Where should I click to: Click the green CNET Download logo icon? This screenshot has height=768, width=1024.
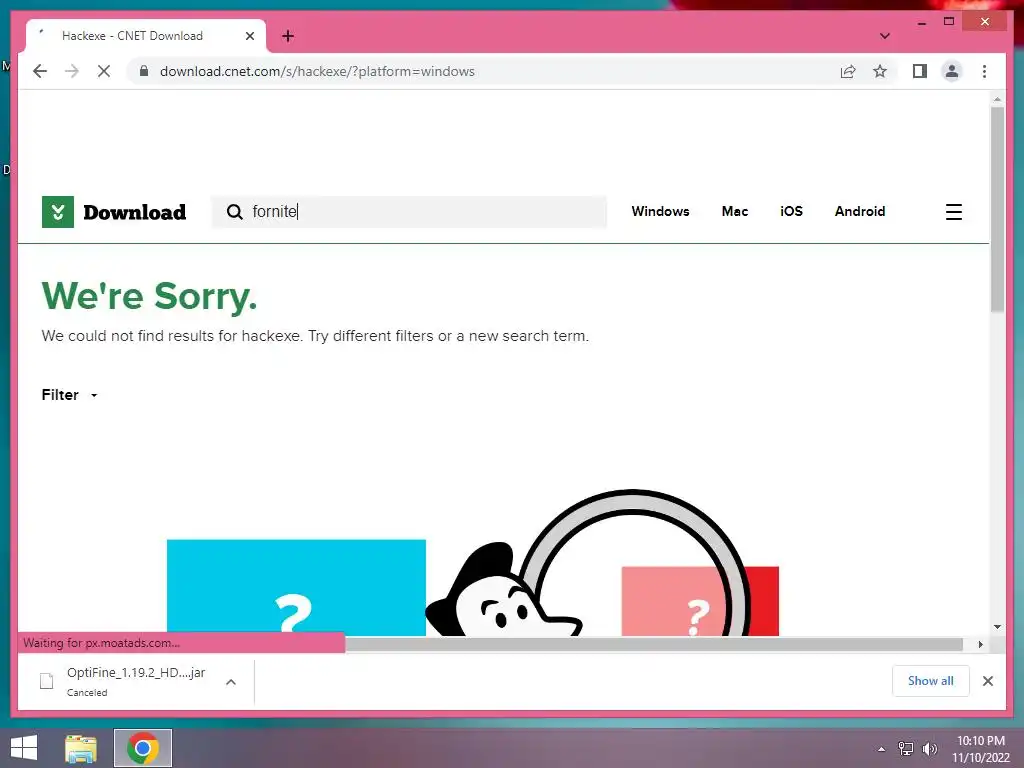[57, 212]
